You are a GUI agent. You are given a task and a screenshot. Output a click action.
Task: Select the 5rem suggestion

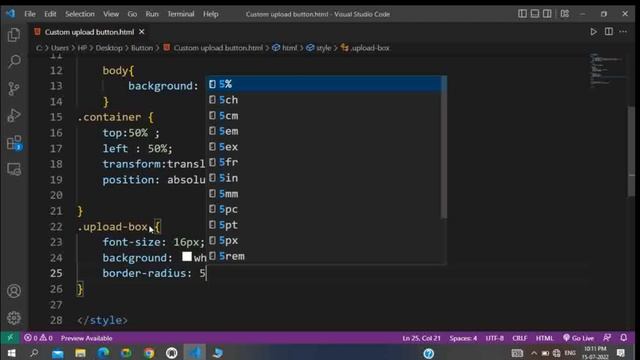(325, 256)
